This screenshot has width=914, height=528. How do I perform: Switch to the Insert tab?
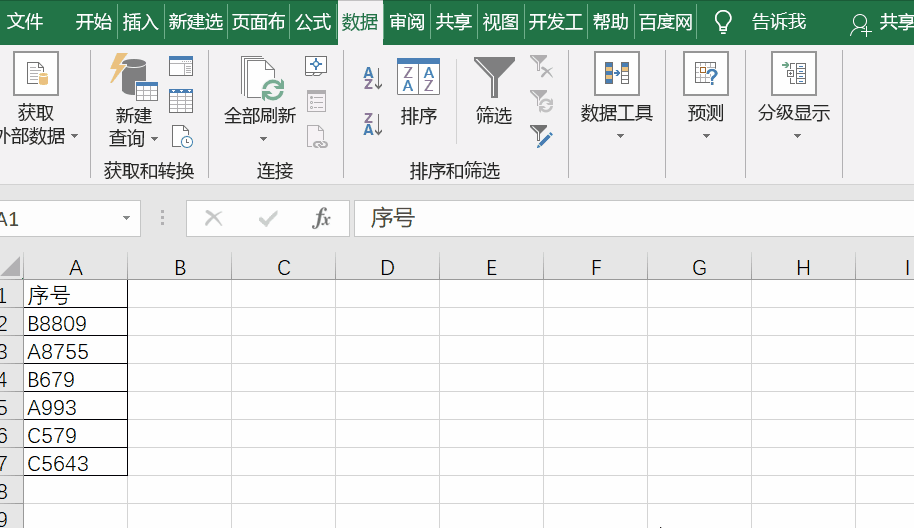pyautogui.click(x=140, y=22)
